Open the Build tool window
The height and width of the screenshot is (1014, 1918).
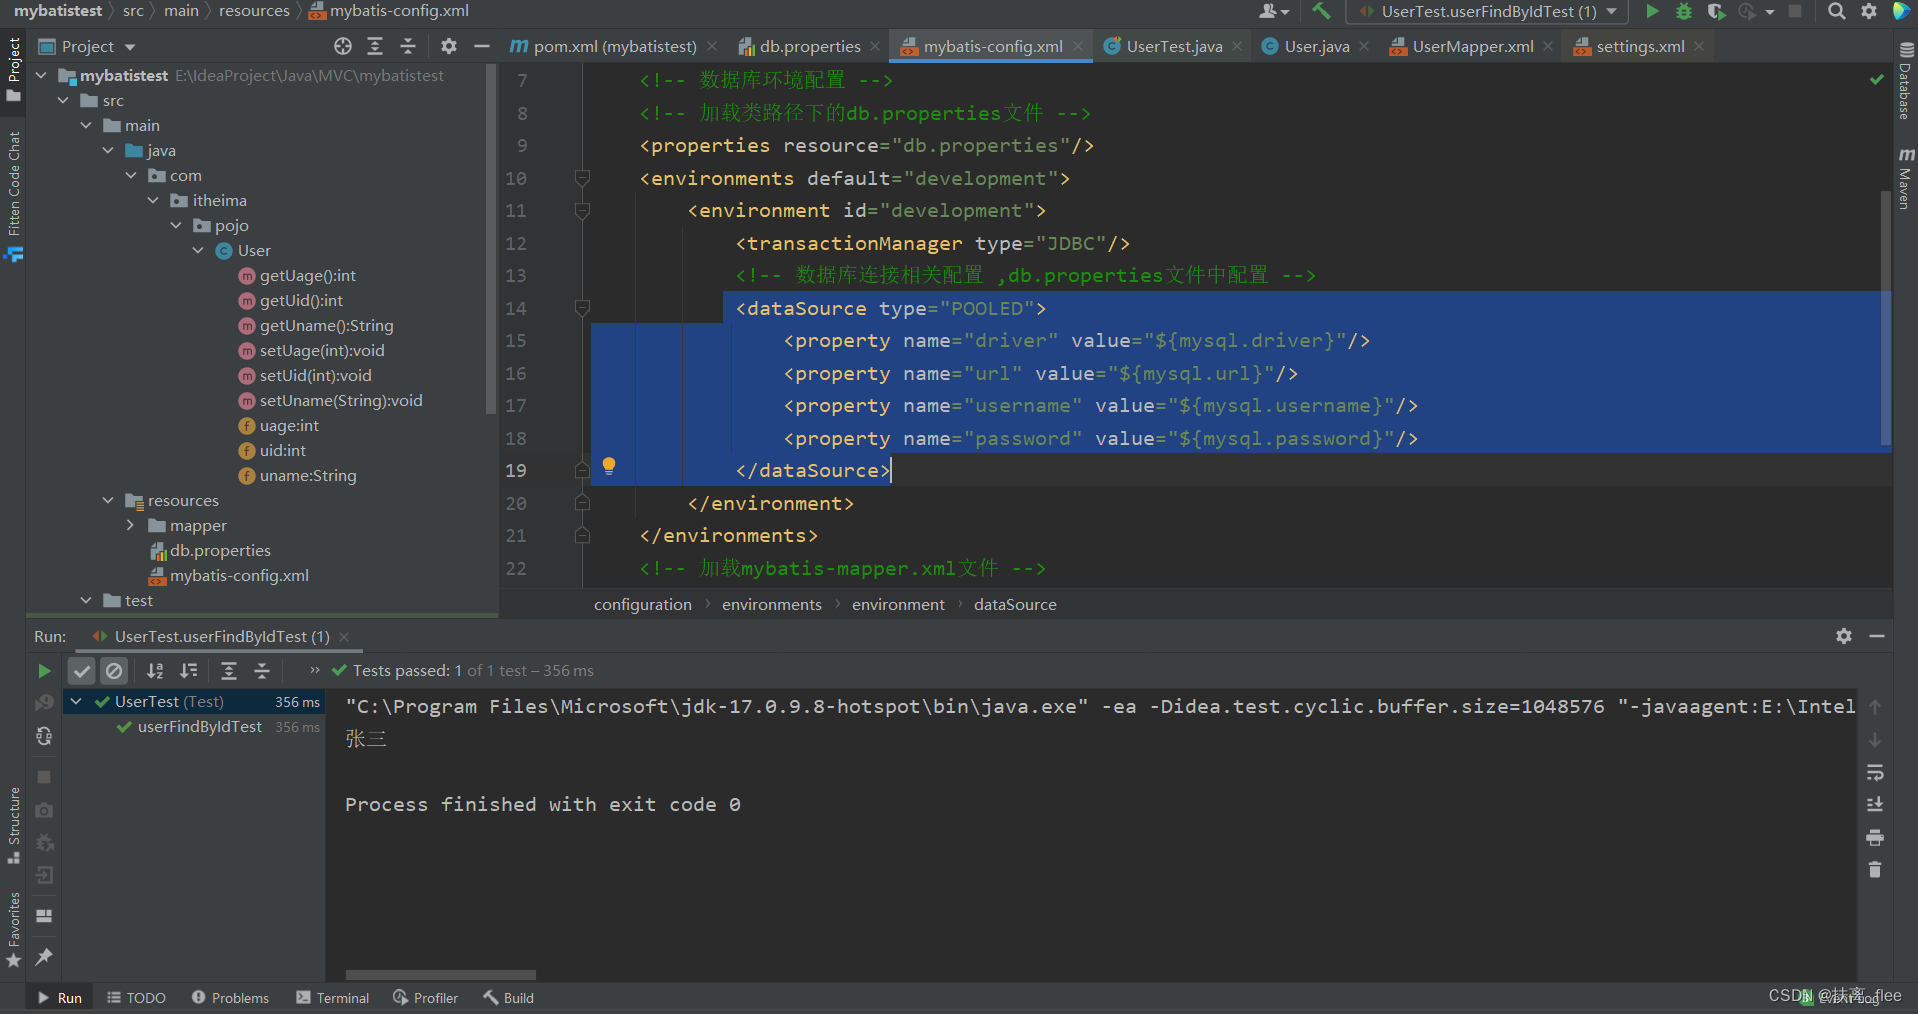[x=508, y=998]
